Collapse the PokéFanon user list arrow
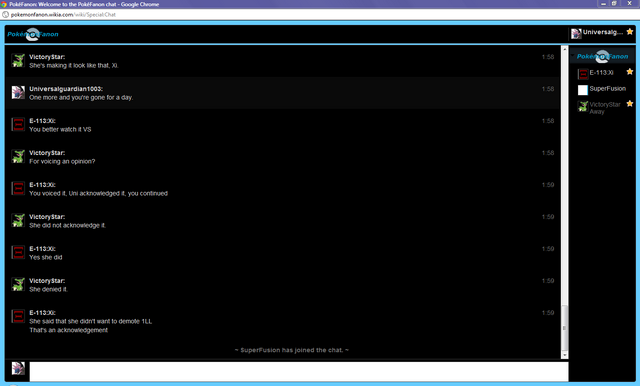 coord(573,56)
